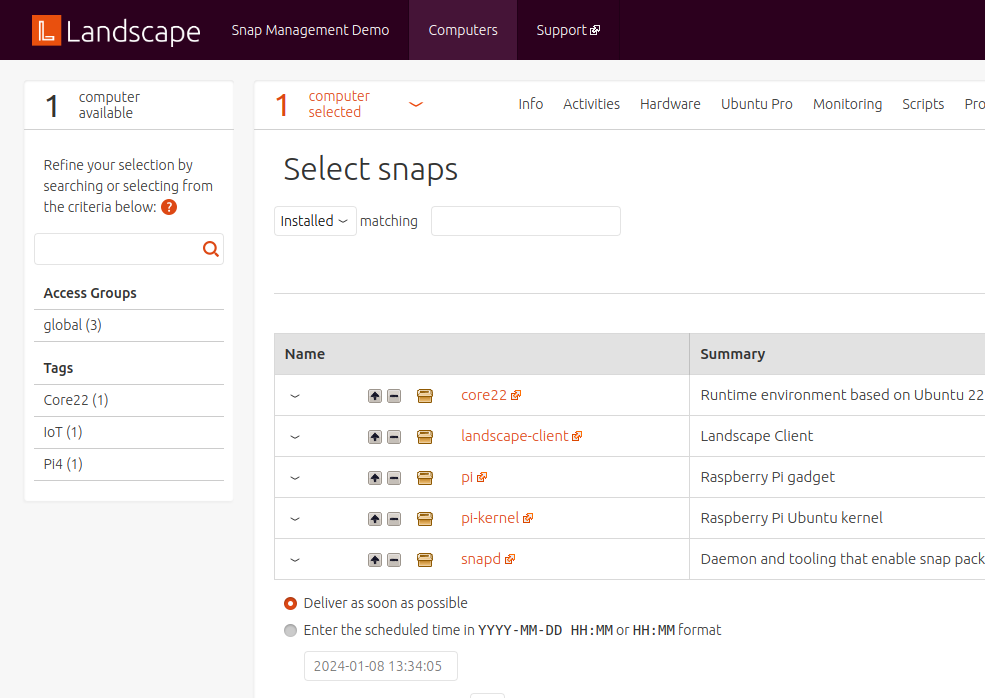Screen dimensions: 985x698
Task: Click the remove icon for pi
Action: pos(393,477)
